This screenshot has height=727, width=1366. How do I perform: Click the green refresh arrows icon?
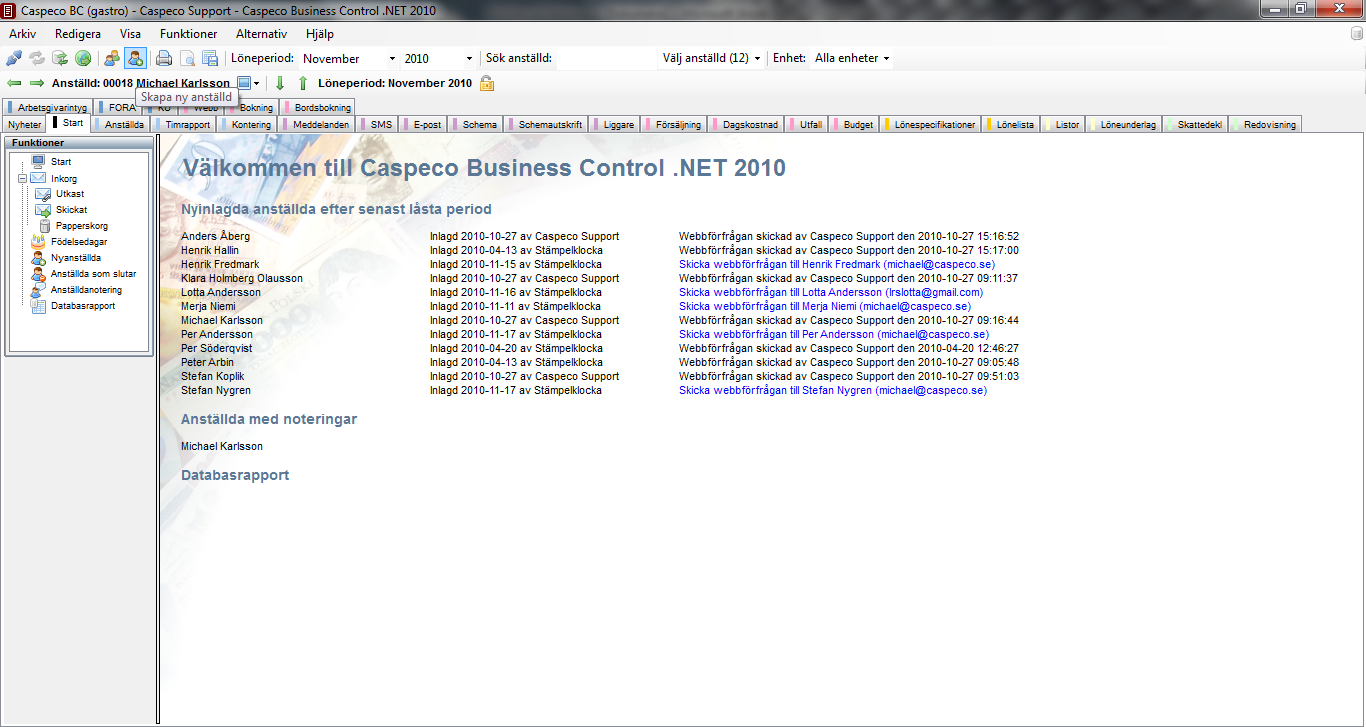click(60, 58)
